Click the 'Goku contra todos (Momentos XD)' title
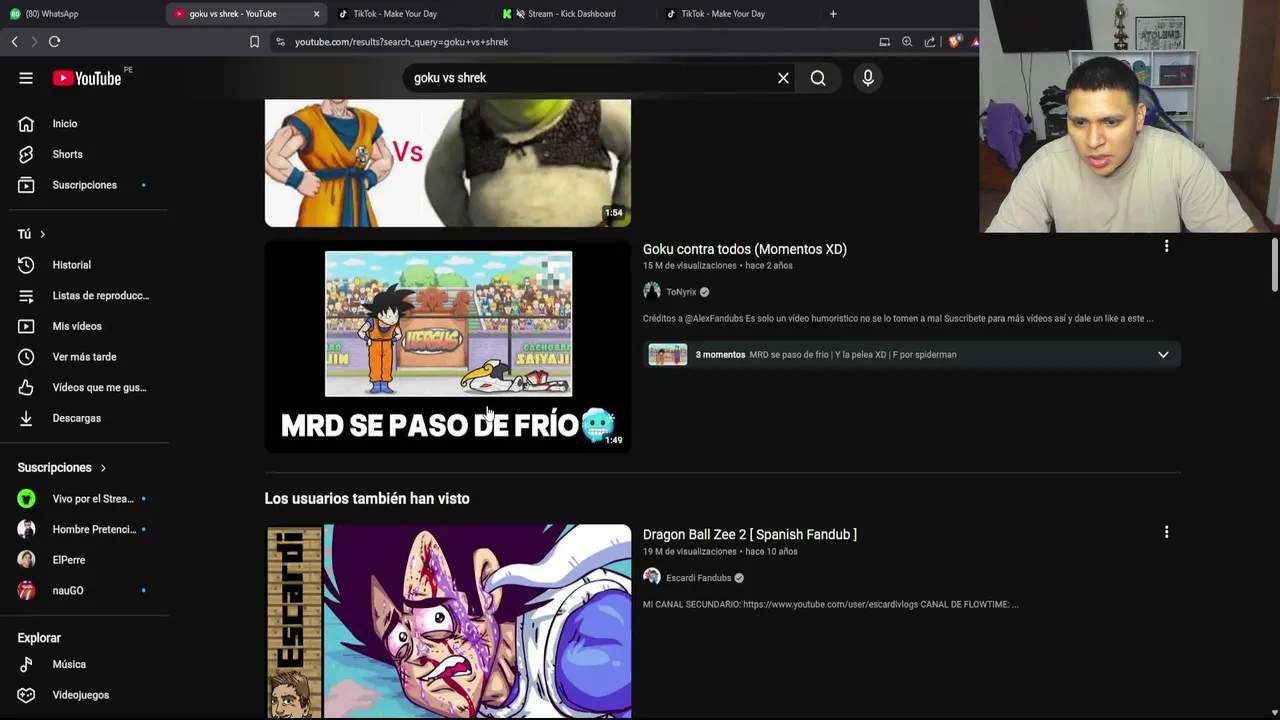The width and height of the screenshot is (1280, 720). [744, 249]
